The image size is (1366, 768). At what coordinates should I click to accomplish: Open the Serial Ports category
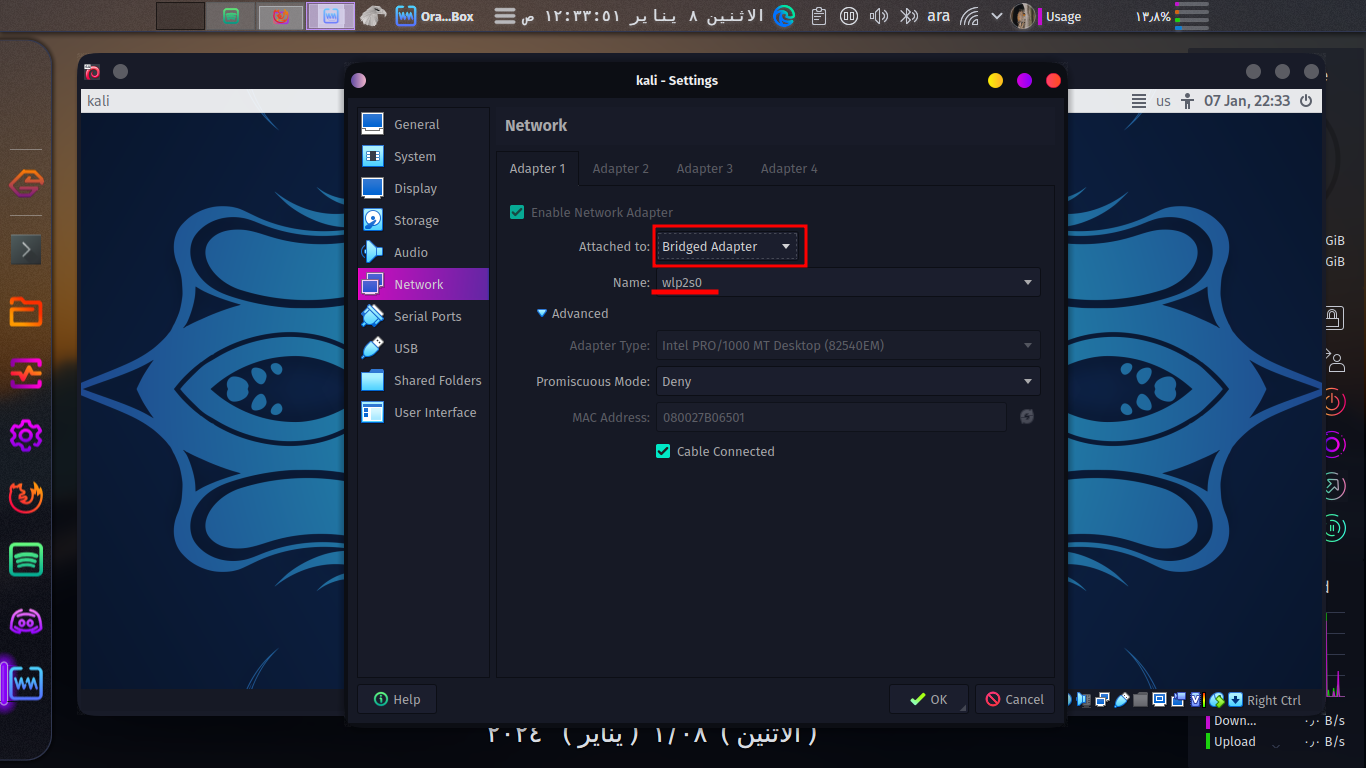[423, 316]
